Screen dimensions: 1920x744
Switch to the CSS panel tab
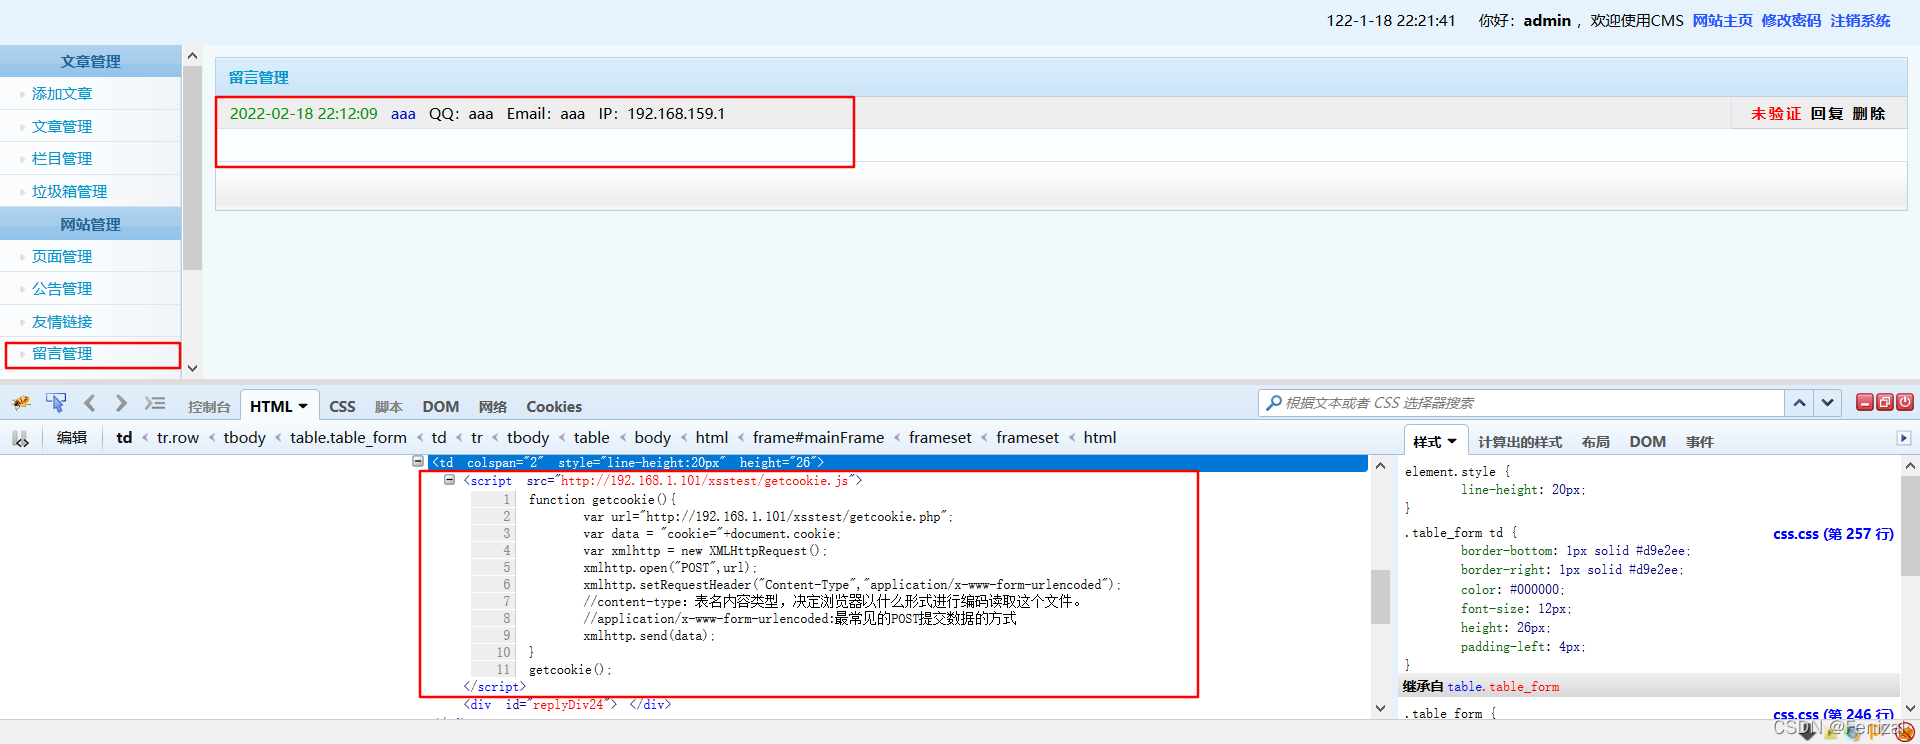(x=342, y=407)
